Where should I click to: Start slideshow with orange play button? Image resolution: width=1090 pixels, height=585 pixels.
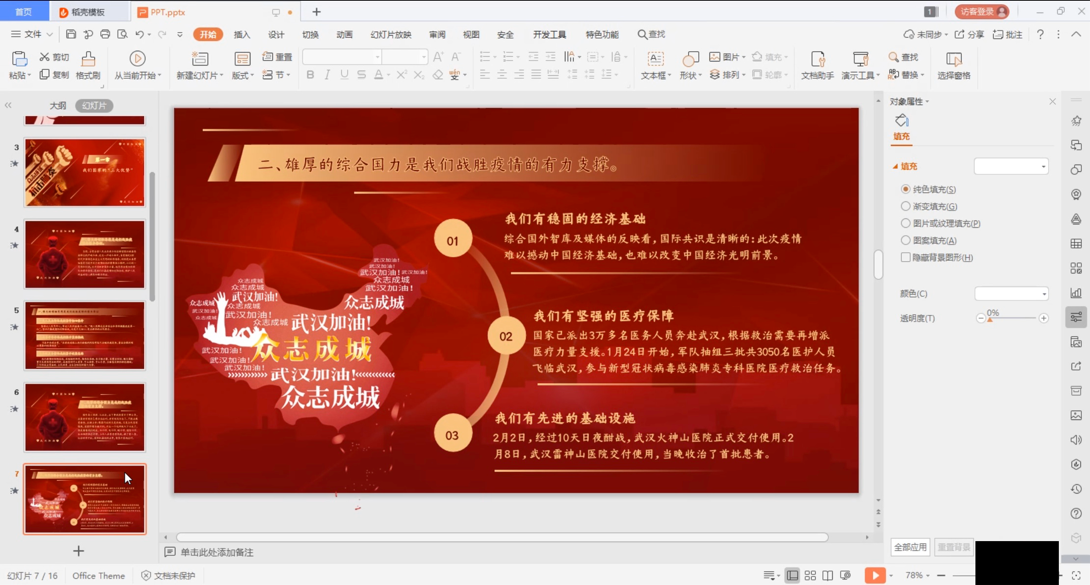point(874,575)
